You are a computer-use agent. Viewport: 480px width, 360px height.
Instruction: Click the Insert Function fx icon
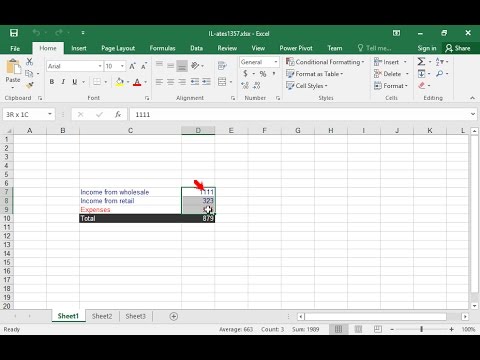[118, 115]
